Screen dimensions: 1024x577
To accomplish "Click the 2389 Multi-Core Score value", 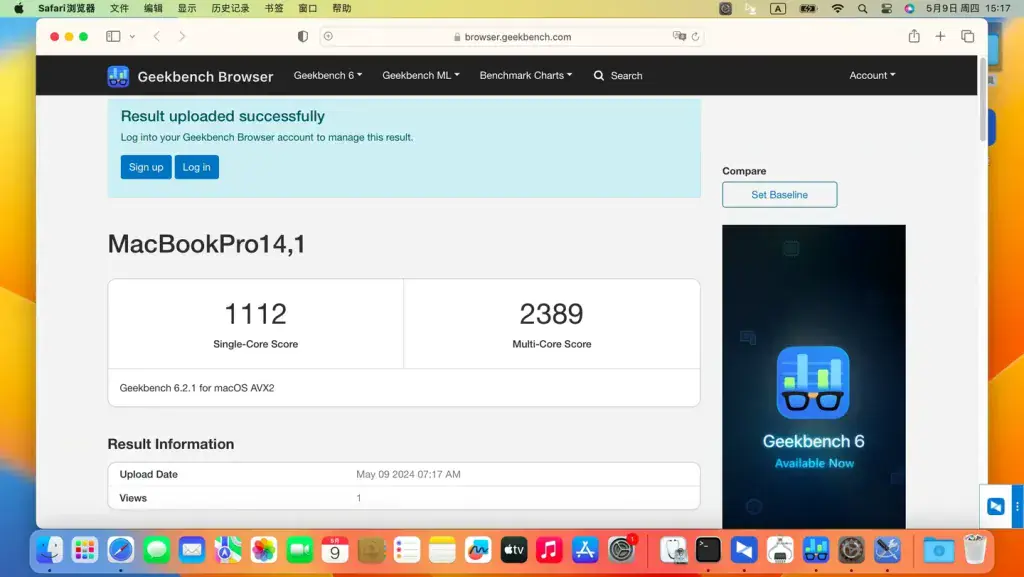I will point(552,314).
